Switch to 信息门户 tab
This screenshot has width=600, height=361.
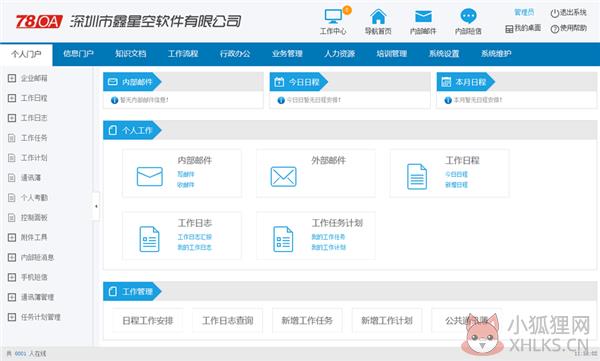pyautogui.click(x=78, y=54)
